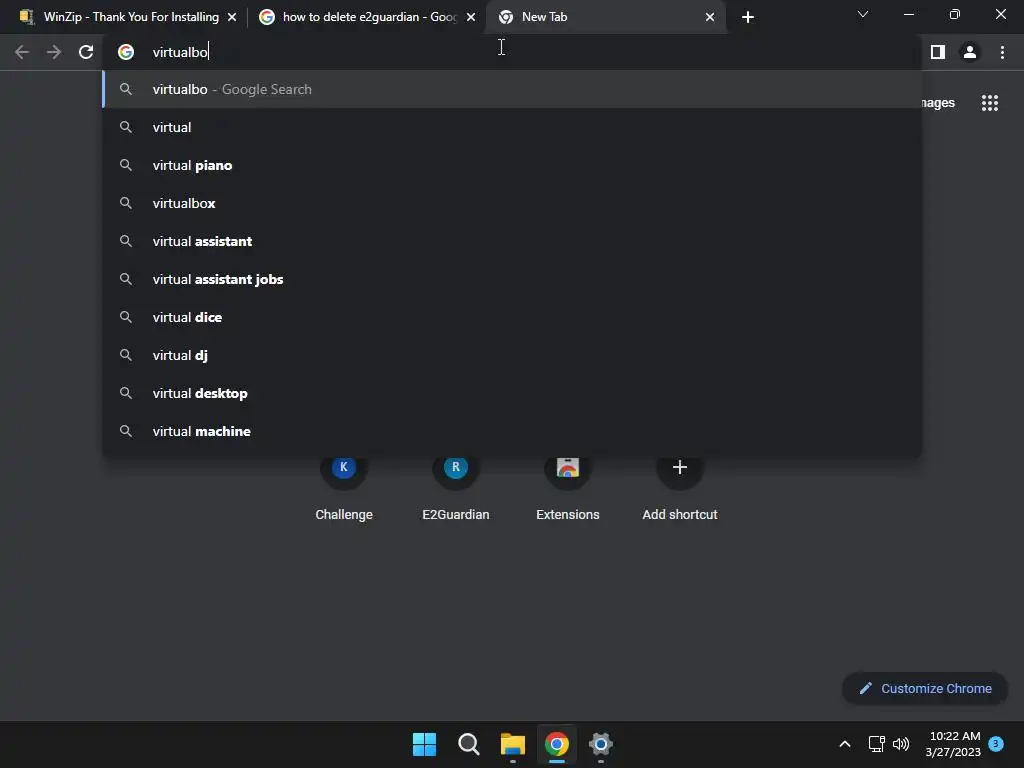1024x768 pixels.
Task: Close the e2guardian search tab
Action: [471, 18]
